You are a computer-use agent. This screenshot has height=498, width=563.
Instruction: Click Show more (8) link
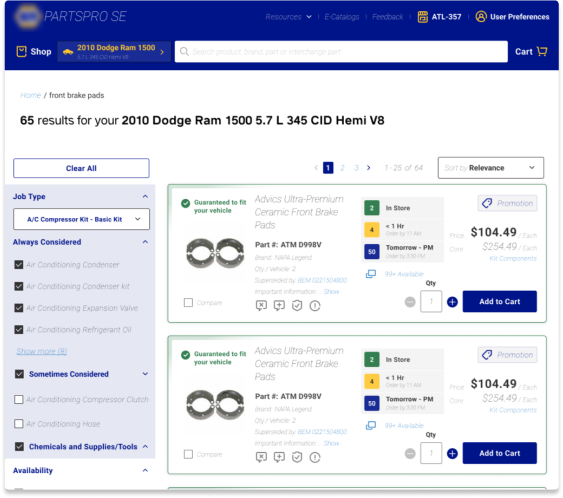point(42,351)
